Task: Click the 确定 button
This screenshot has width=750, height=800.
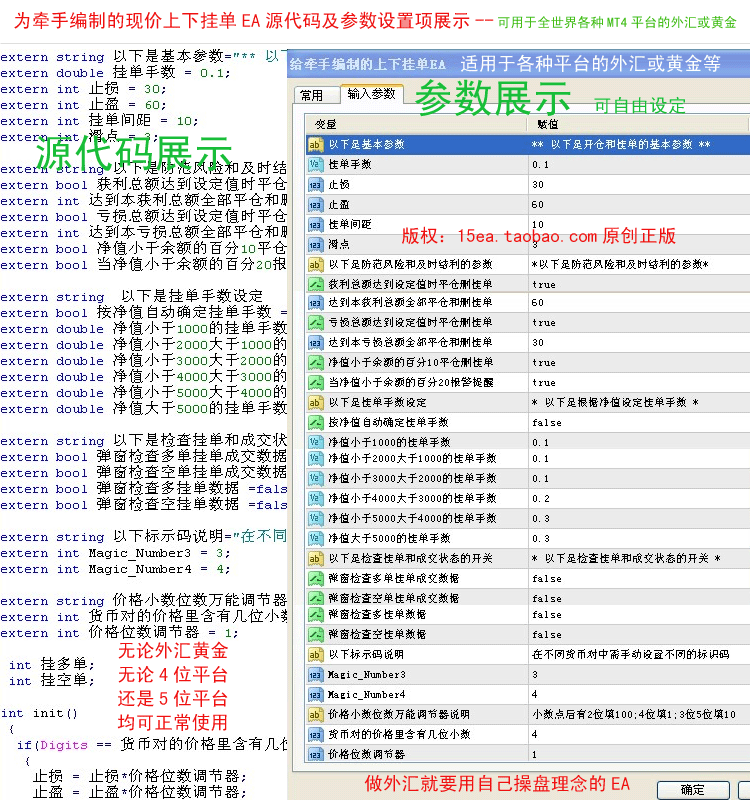Action: click(693, 790)
